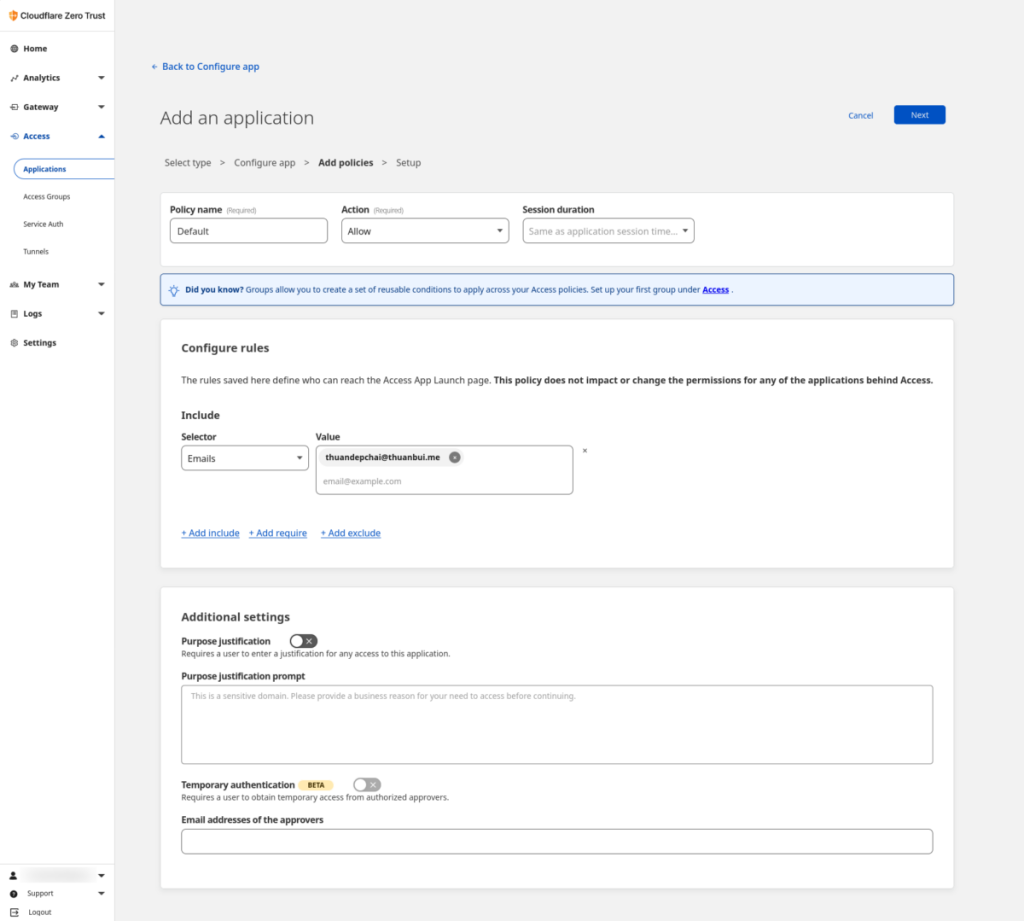
Task: Expand the My Team sidebar section
Action: [x=101, y=285]
